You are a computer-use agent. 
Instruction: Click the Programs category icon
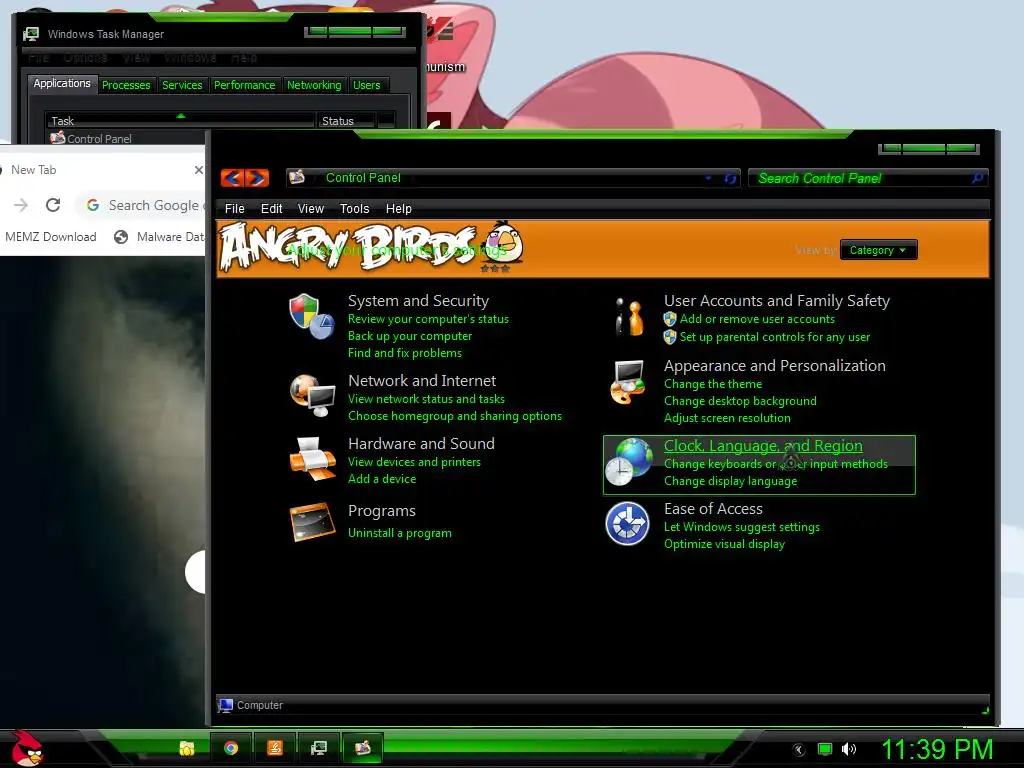[312, 521]
